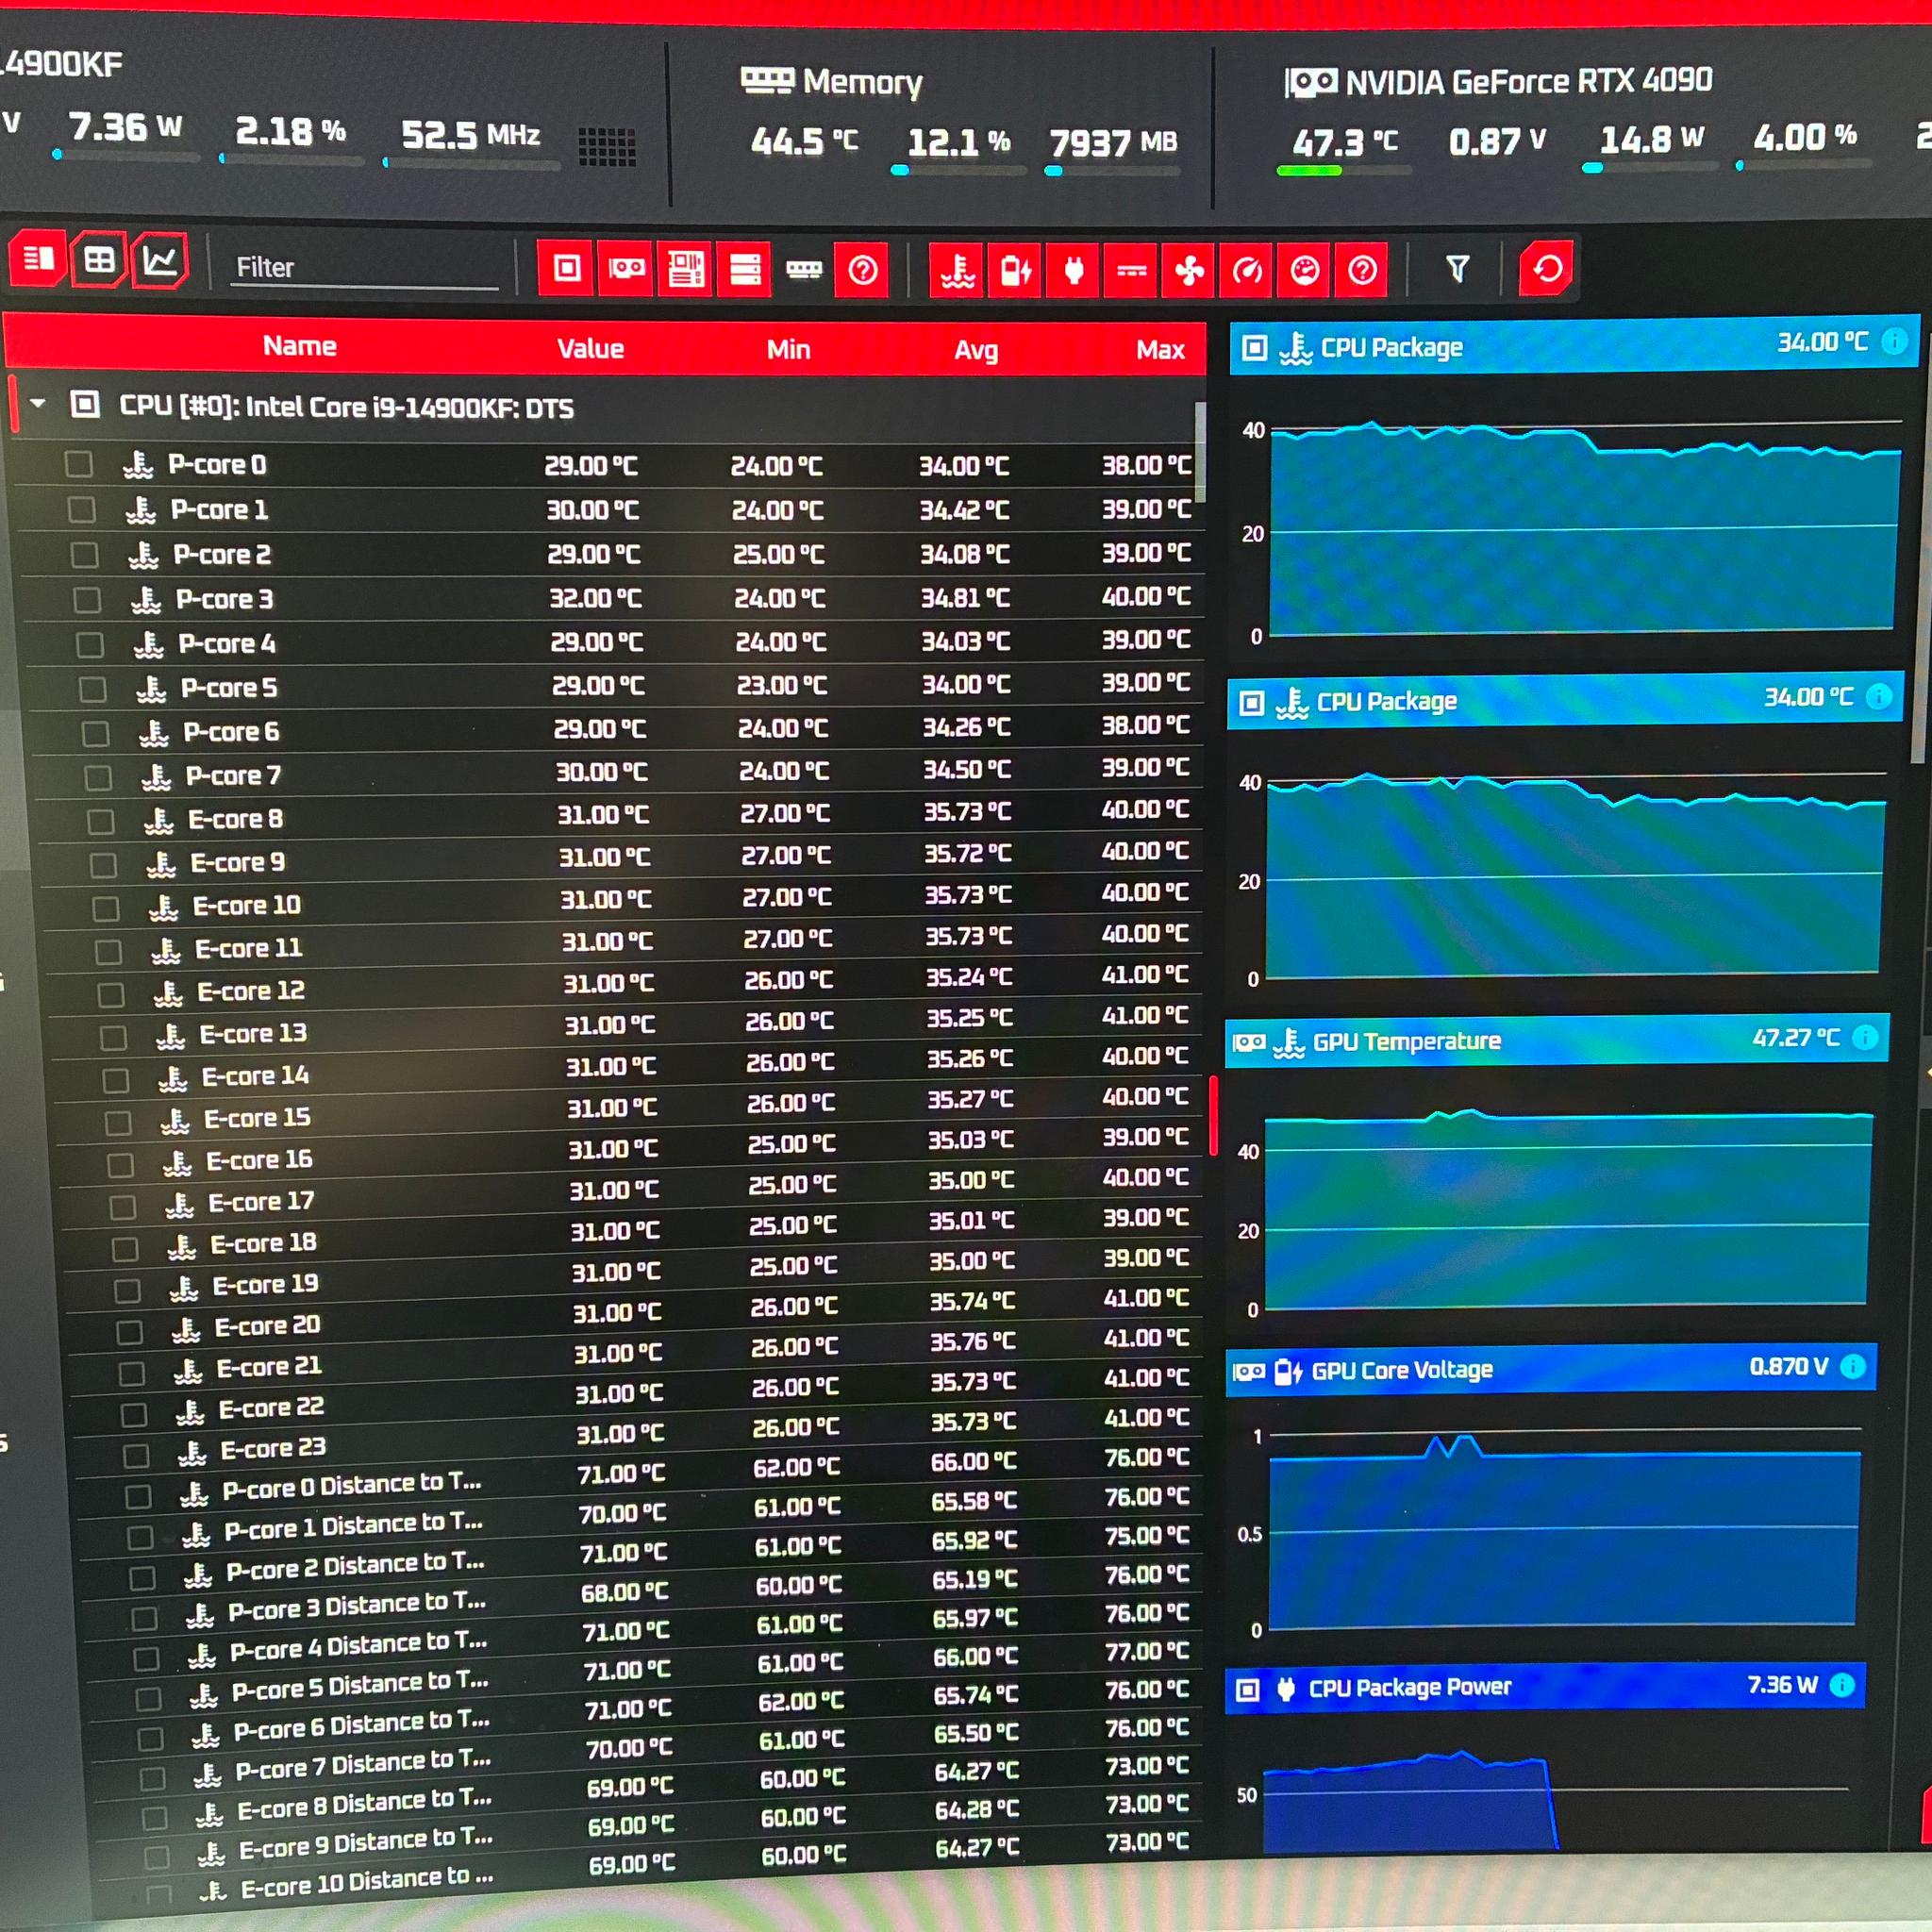Tick the E-core 8 checkbox
The height and width of the screenshot is (1932, 1932).
click(101, 821)
